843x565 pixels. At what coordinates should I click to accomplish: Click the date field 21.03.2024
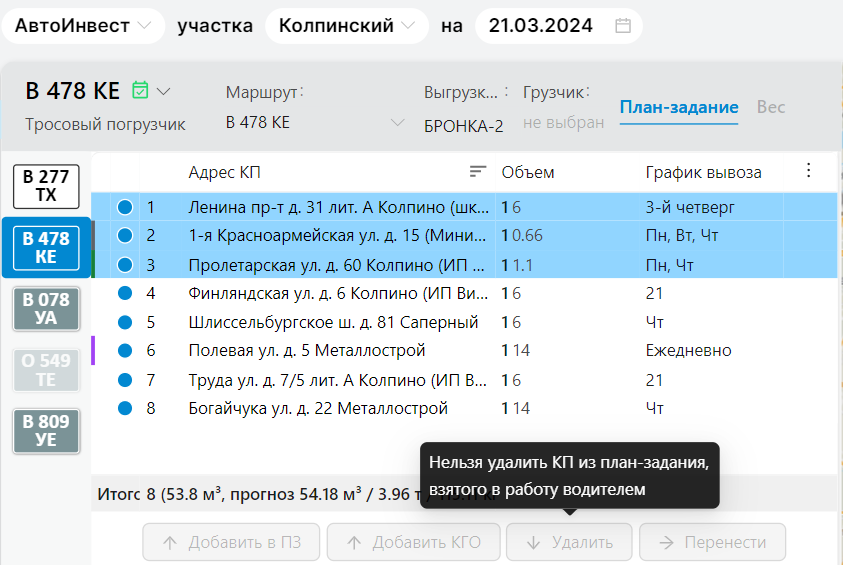[x=548, y=26]
